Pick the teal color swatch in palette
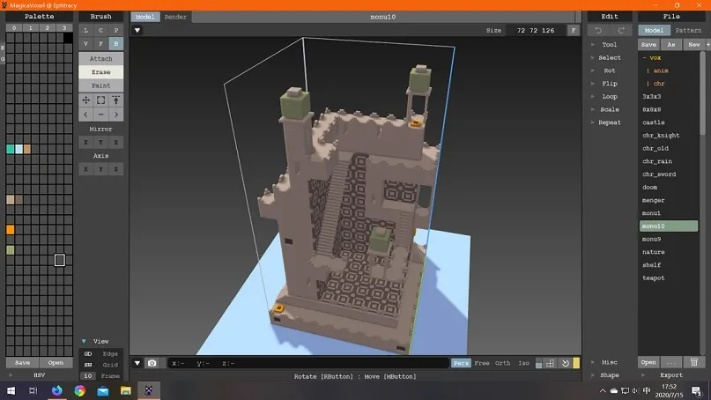The width and height of the screenshot is (711, 400). pyautogui.click(x=10, y=149)
